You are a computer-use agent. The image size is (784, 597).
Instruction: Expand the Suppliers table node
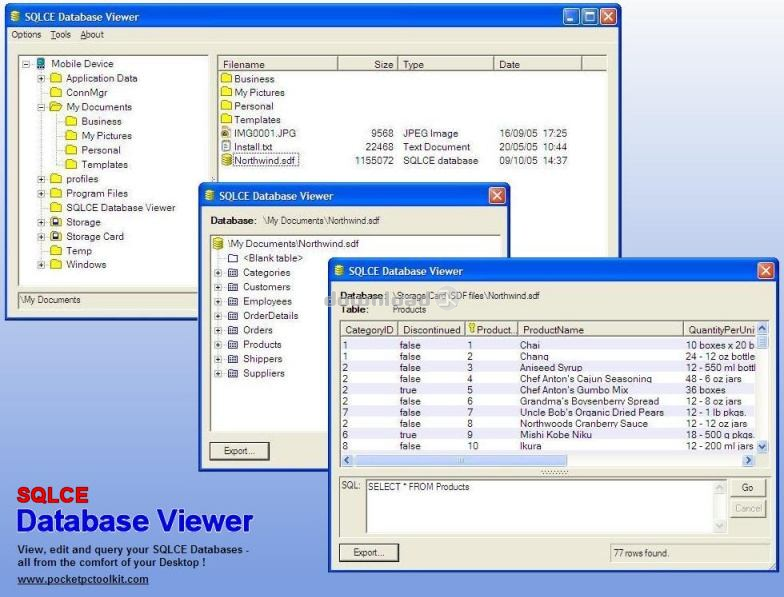pyautogui.click(x=218, y=374)
